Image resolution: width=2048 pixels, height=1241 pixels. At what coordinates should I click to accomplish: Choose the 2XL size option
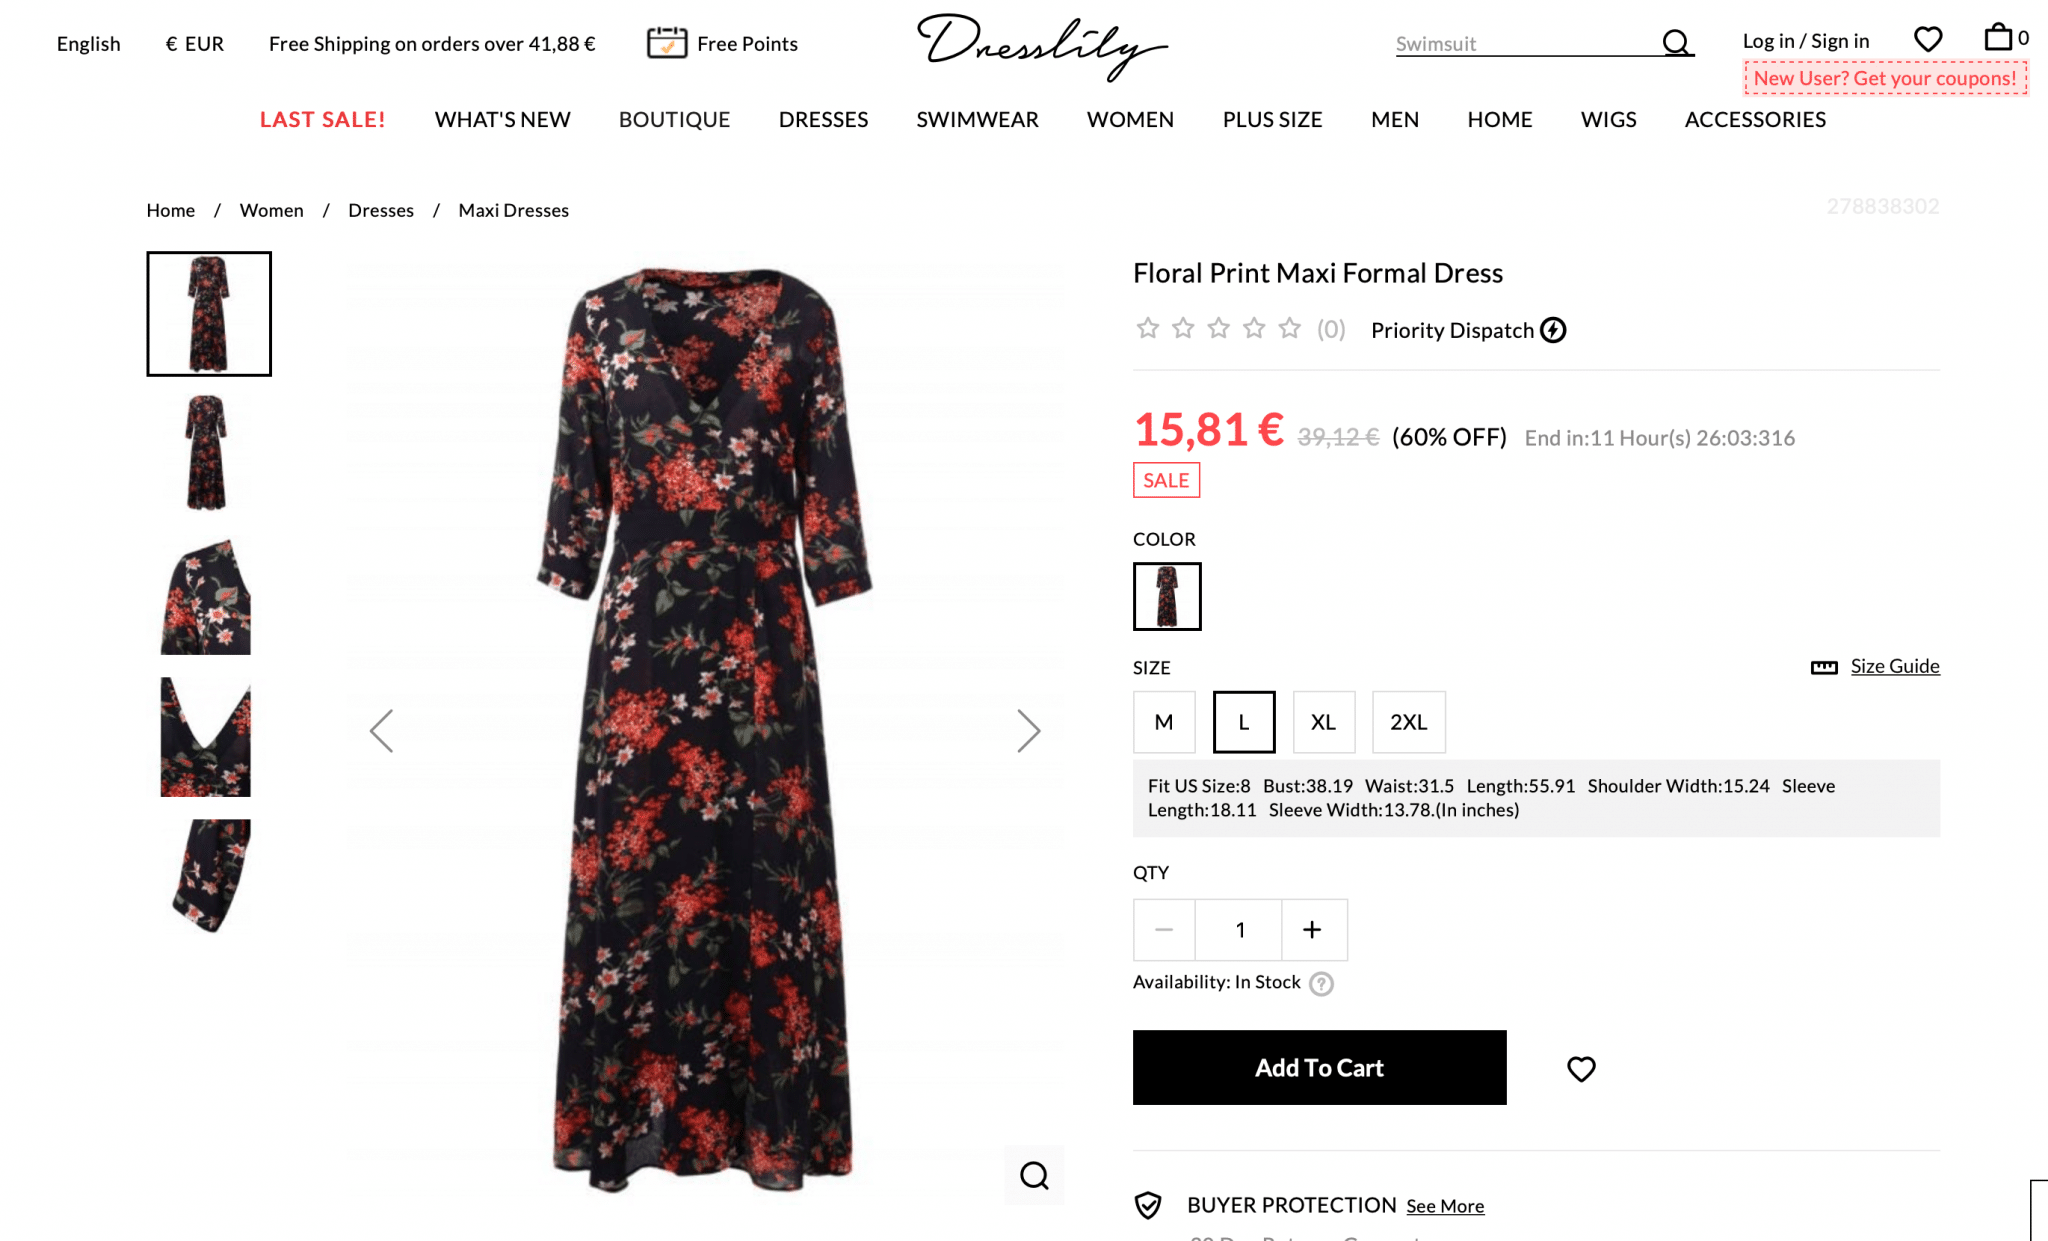[1408, 722]
